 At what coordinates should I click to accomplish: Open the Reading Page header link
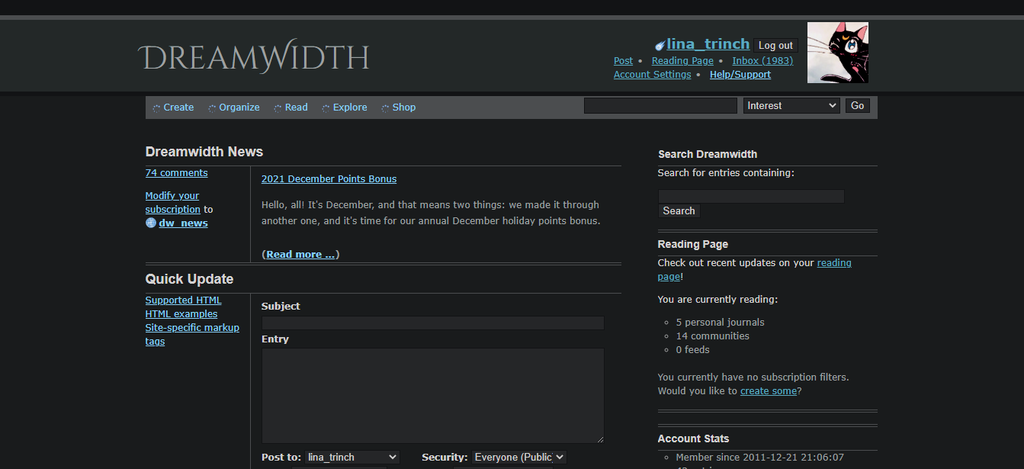[682, 61]
